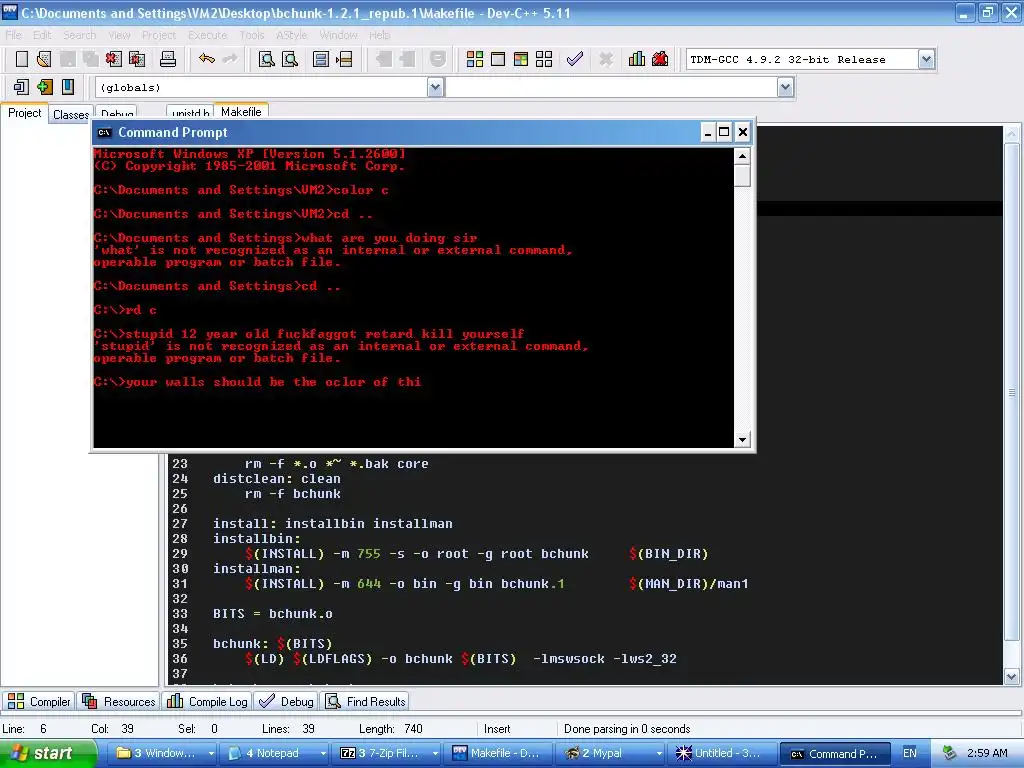Click the Profile Analysis bar chart icon
Image resolution: width=1024 pixels, height=768 pixels.
(637, 59)
